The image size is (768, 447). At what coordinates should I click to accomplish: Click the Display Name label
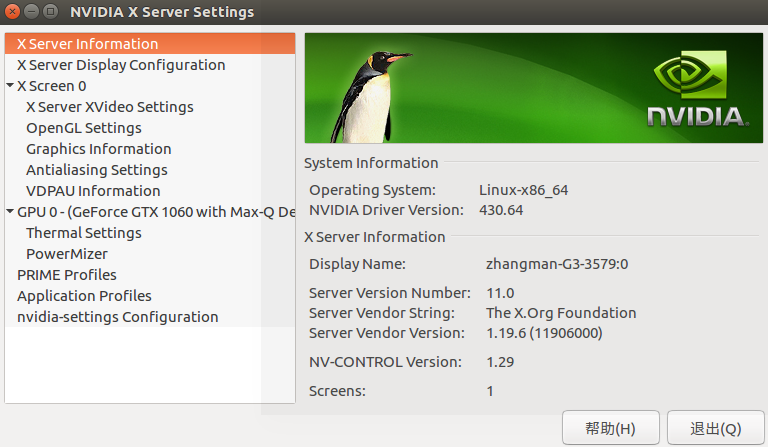[358, 264]
